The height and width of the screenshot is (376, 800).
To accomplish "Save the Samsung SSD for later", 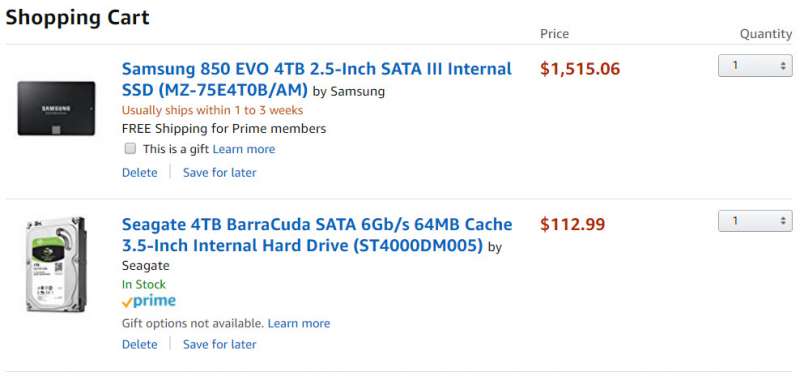I will tap(219, 172).
